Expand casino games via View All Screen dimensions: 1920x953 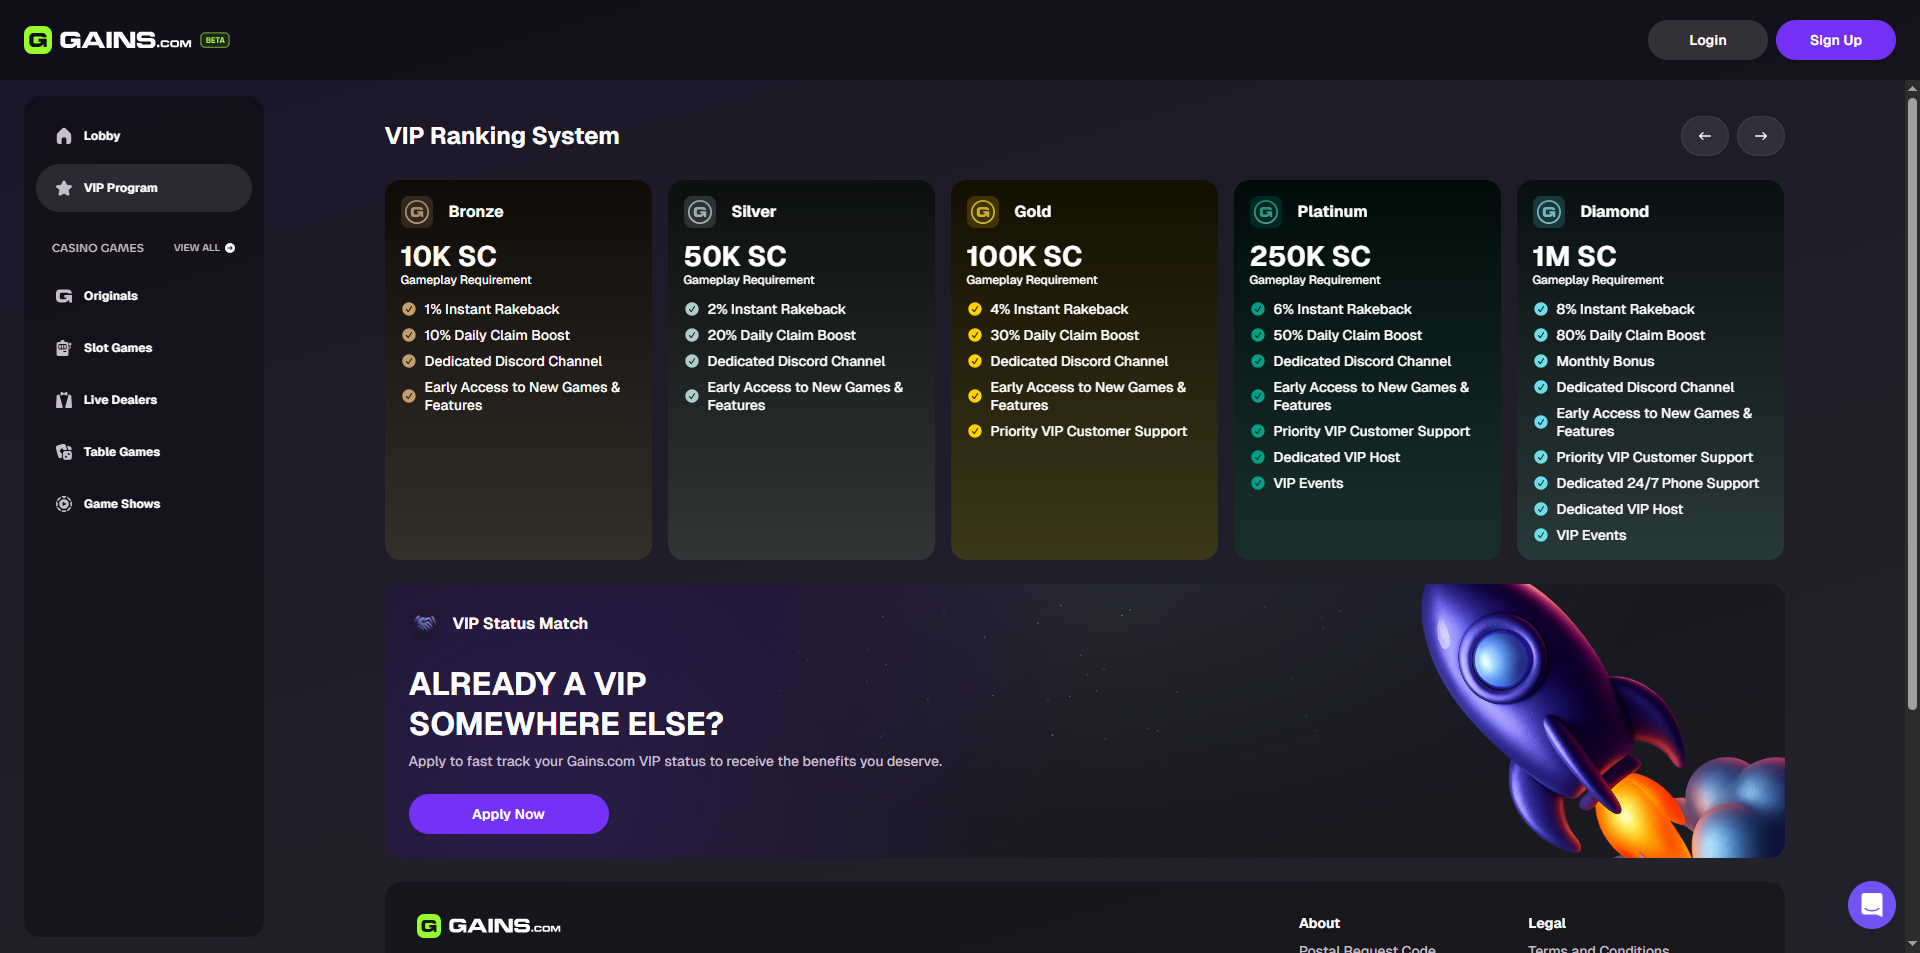coord(204,248)
